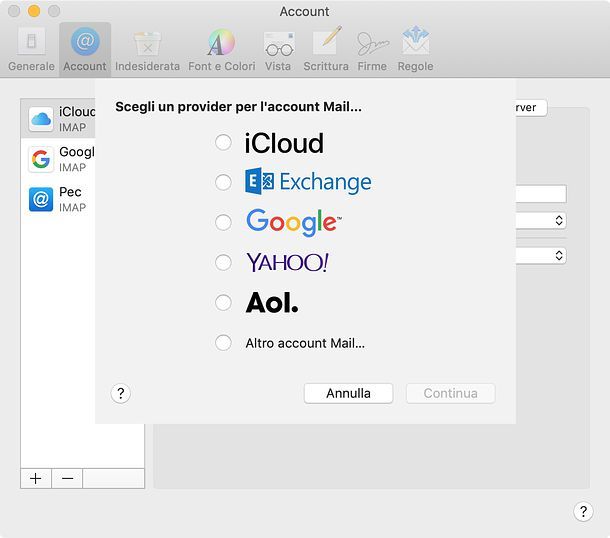Open the Account preferences tab
This screenshot has width=610, height=538.
85,49
